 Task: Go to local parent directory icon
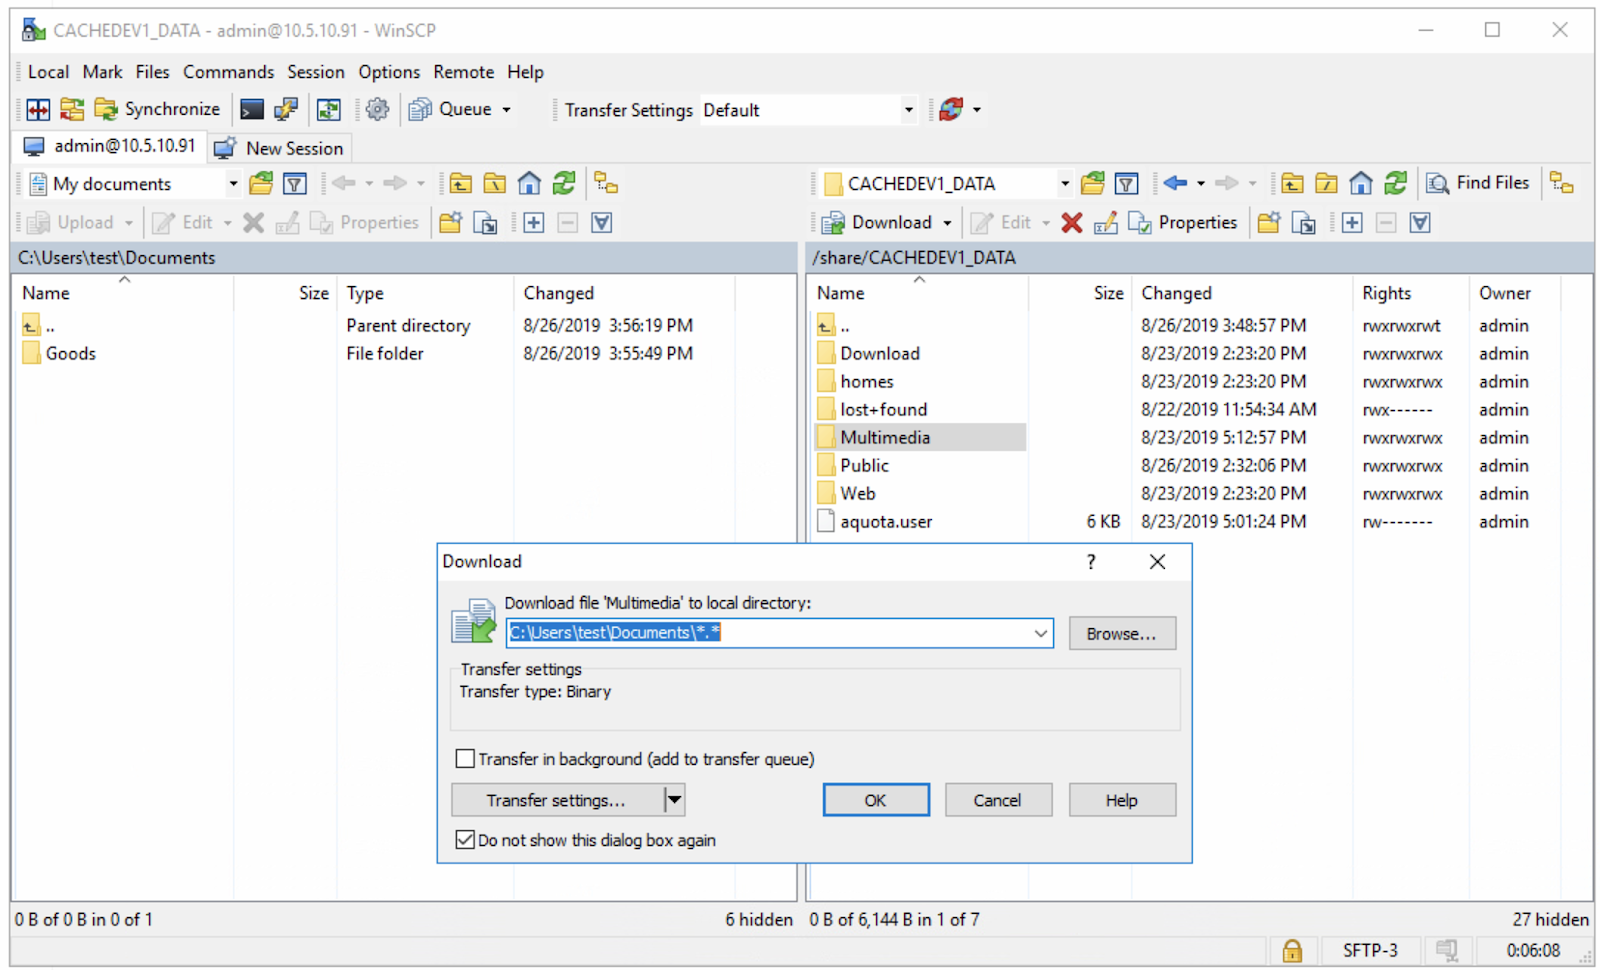pos(460,183)
